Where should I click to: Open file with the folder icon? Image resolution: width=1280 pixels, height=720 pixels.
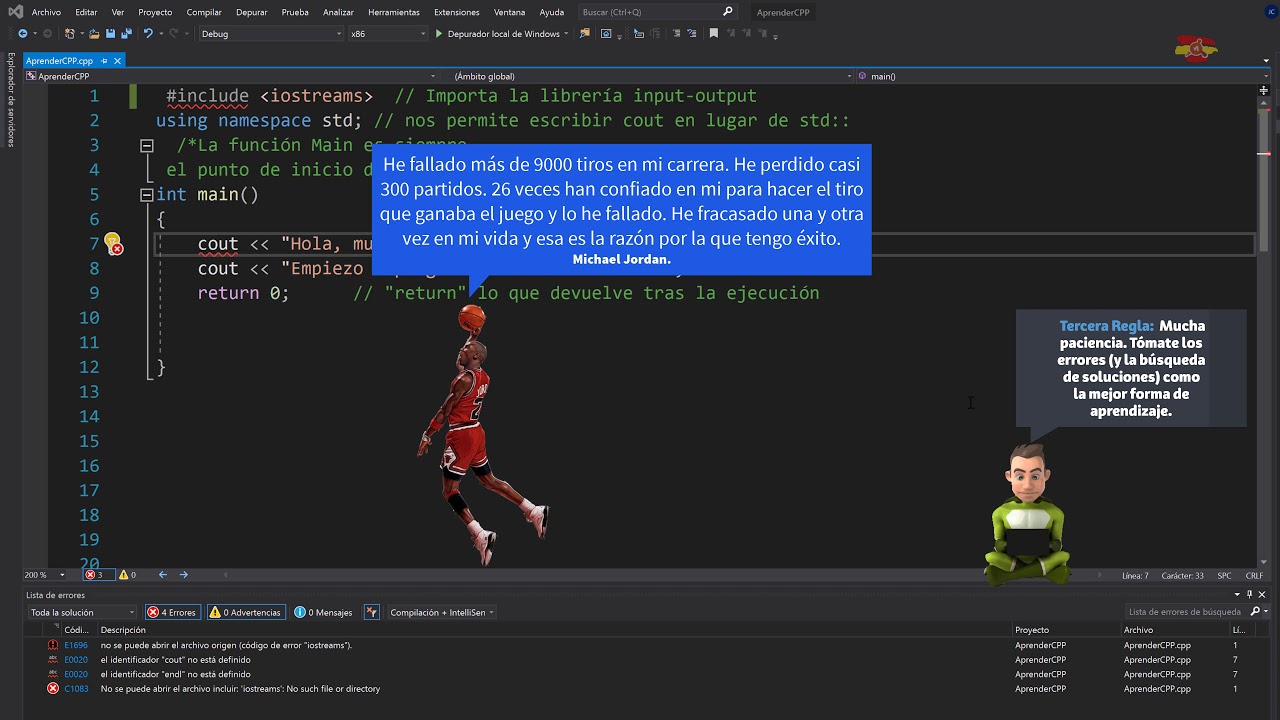coord(94,34)
